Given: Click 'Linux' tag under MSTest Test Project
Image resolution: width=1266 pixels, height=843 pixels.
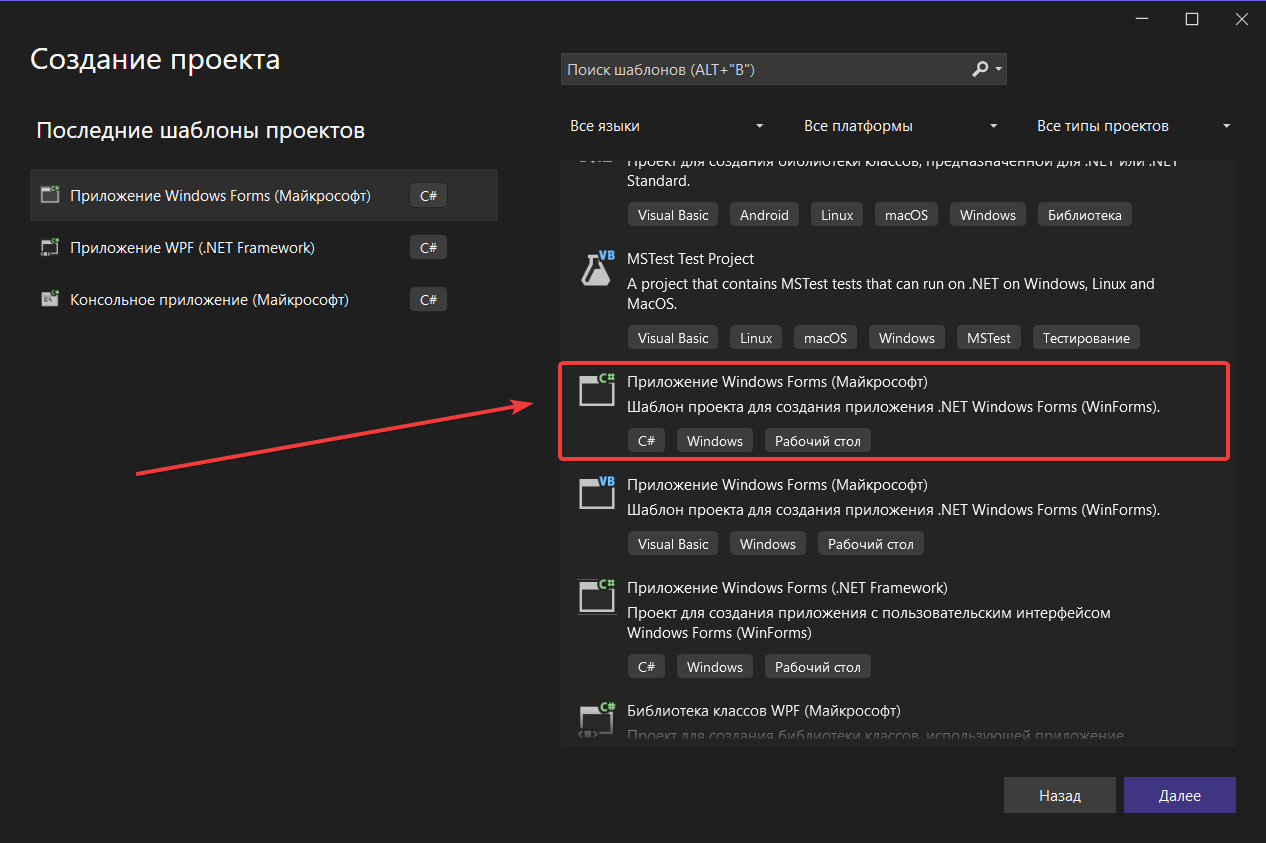Looking at the screenshot, I should 756,338.
